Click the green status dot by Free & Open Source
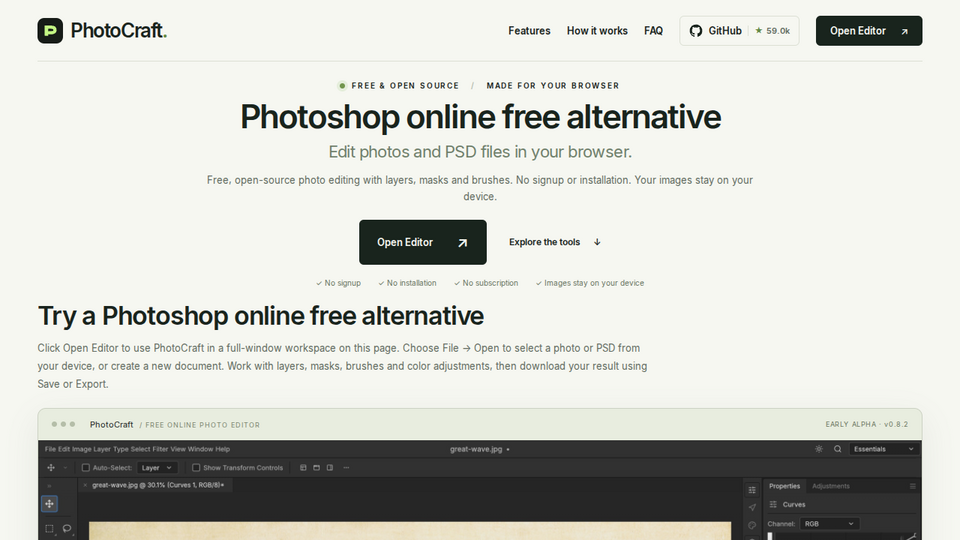 point(342,86)
